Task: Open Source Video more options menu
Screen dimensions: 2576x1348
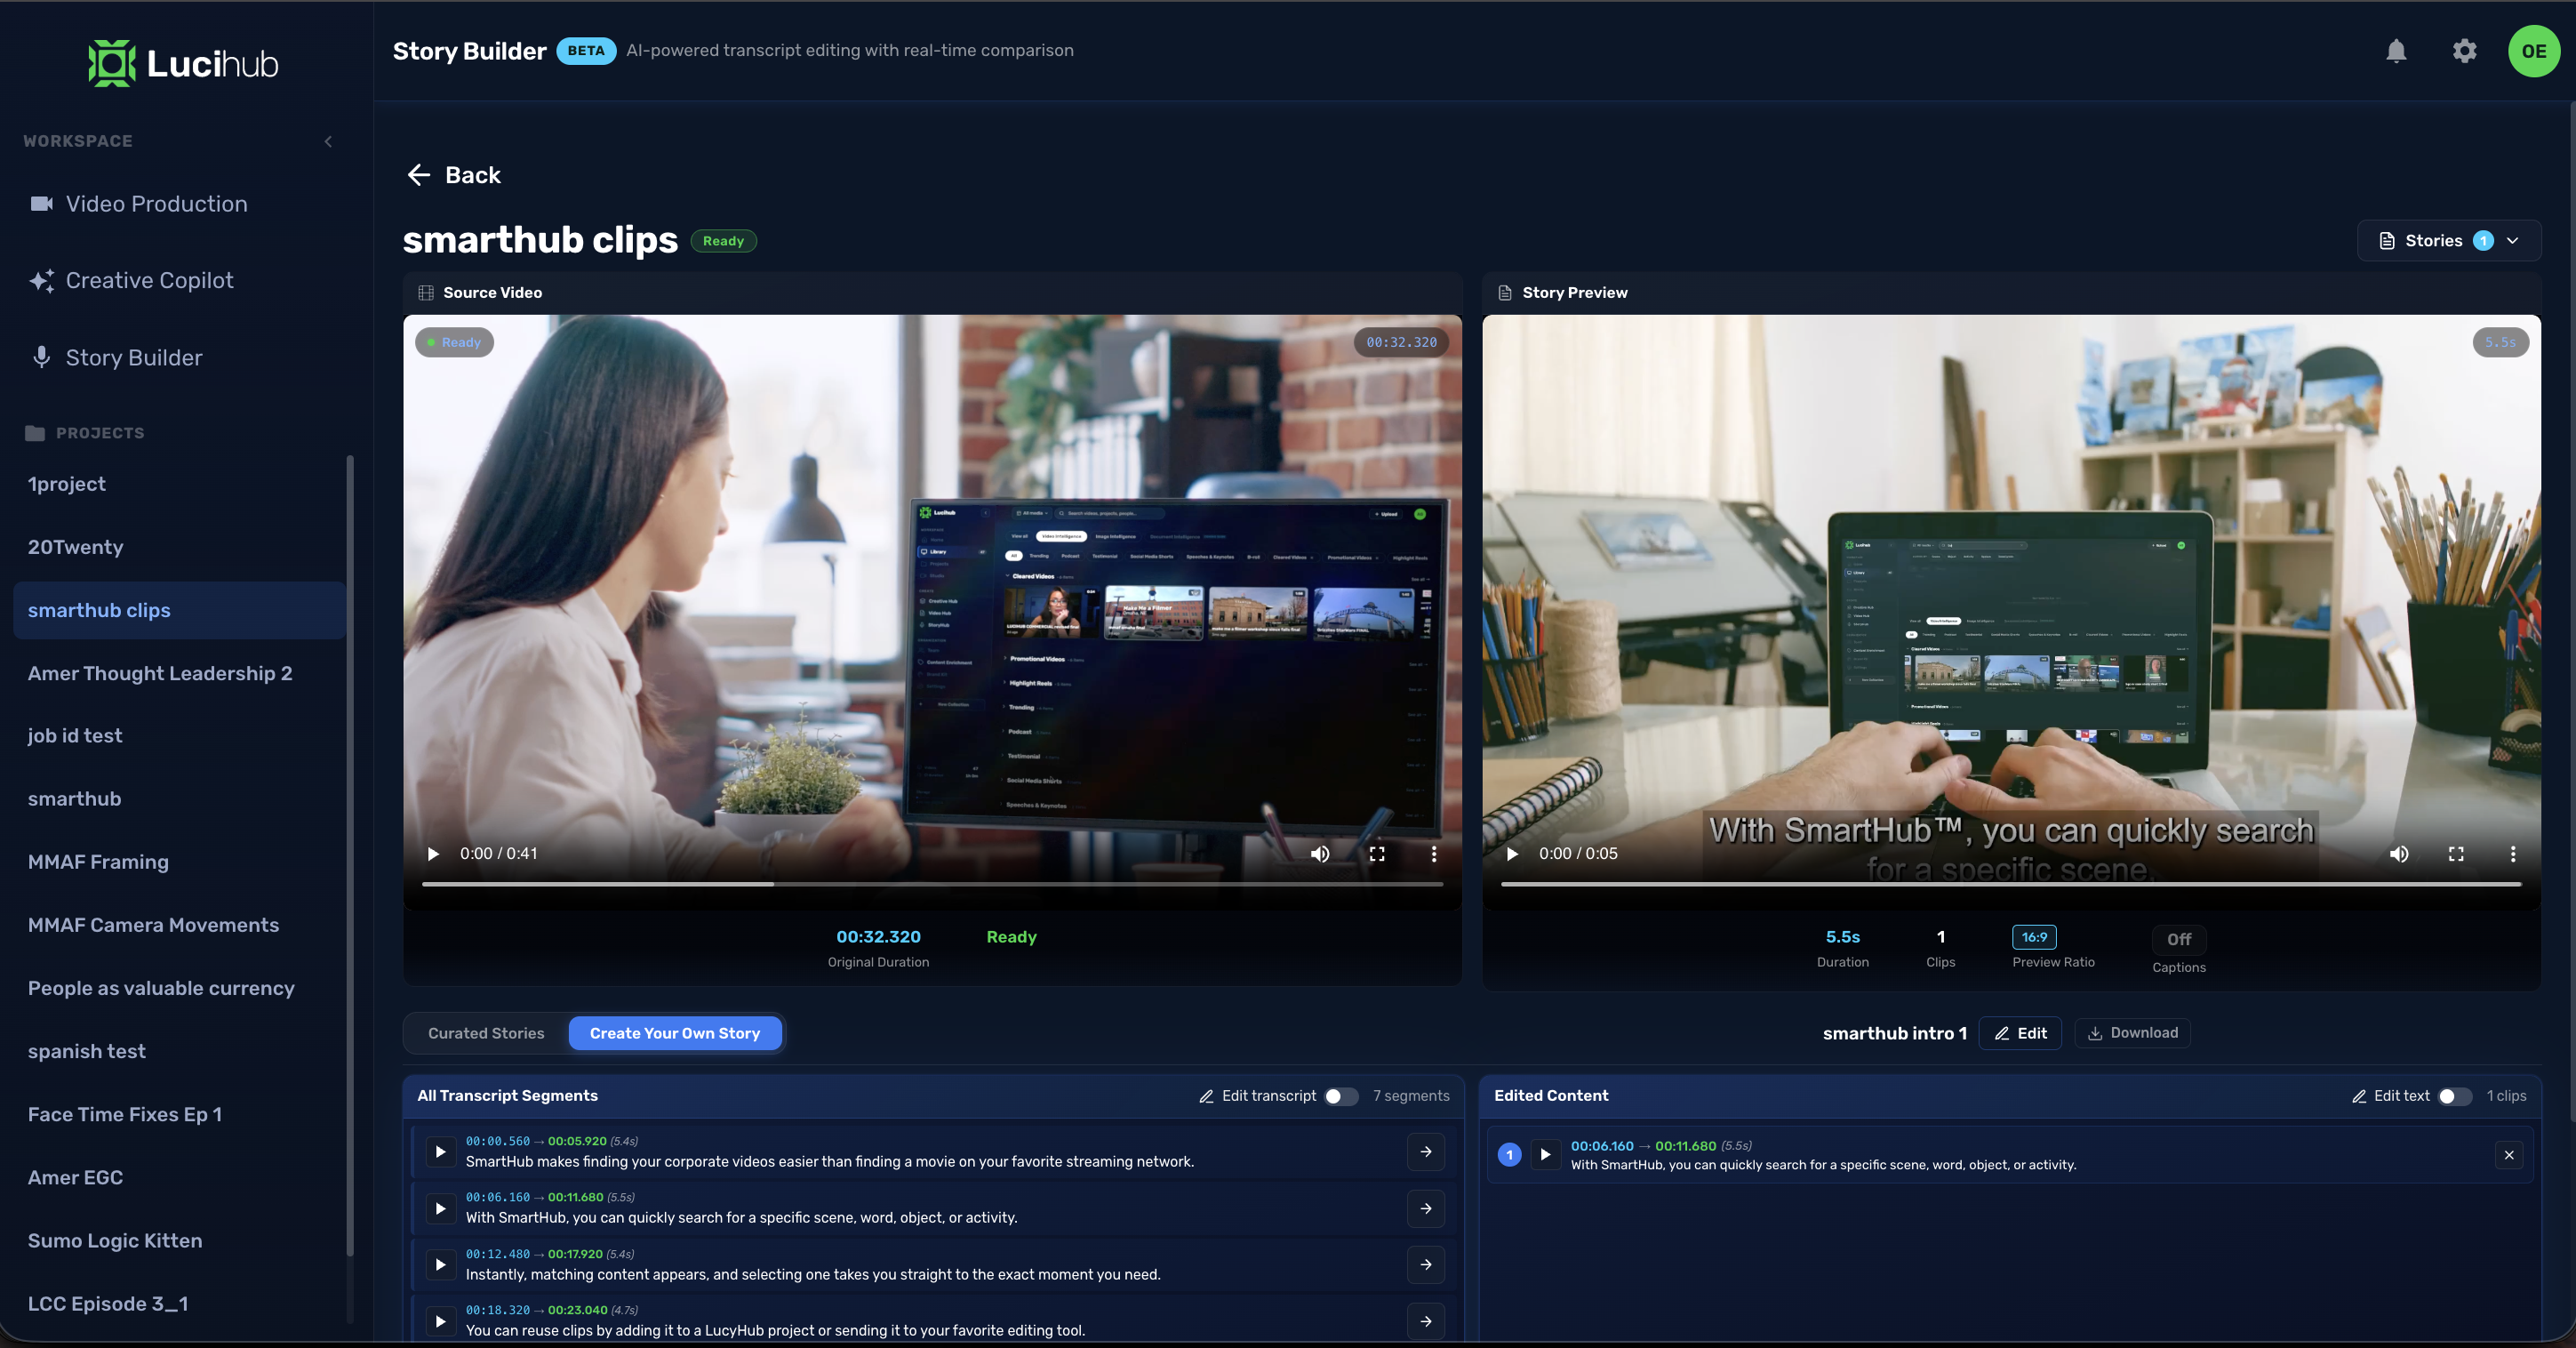Action: 1434,854
